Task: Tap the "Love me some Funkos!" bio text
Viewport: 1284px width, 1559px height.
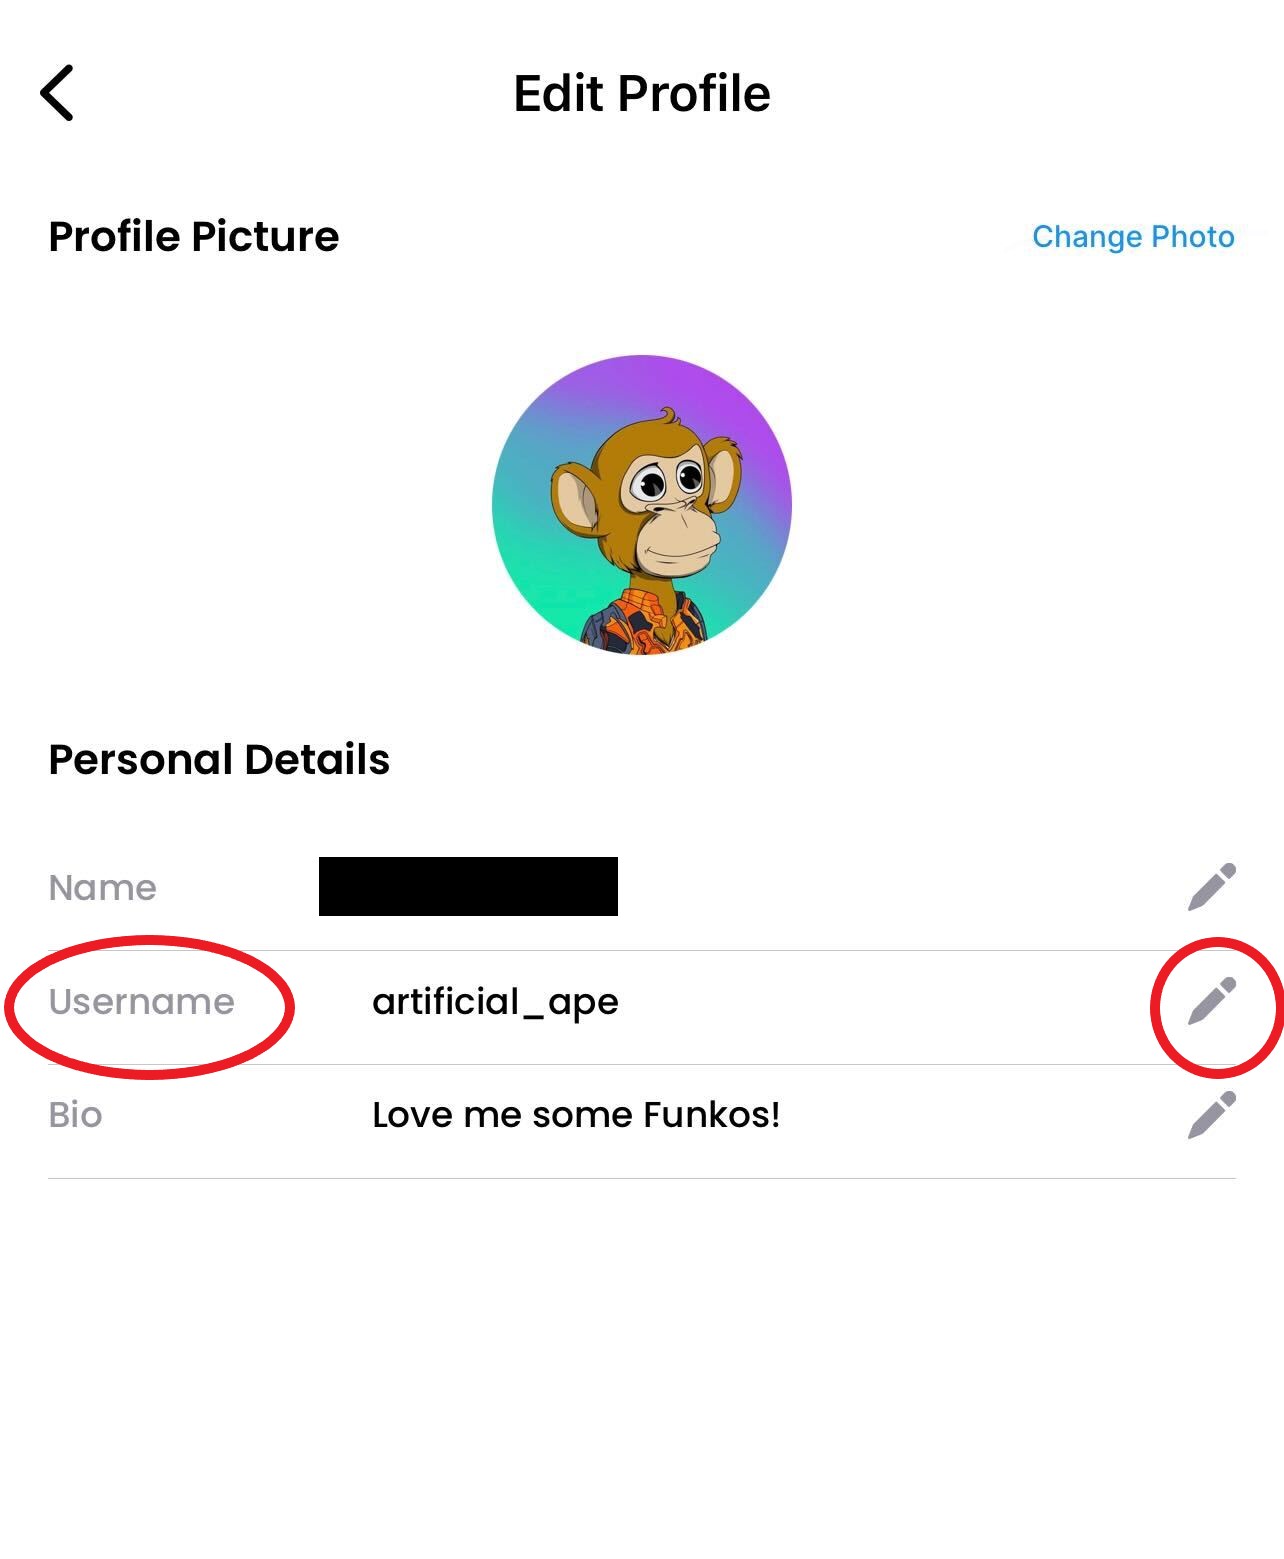Action: point(576,1115)
